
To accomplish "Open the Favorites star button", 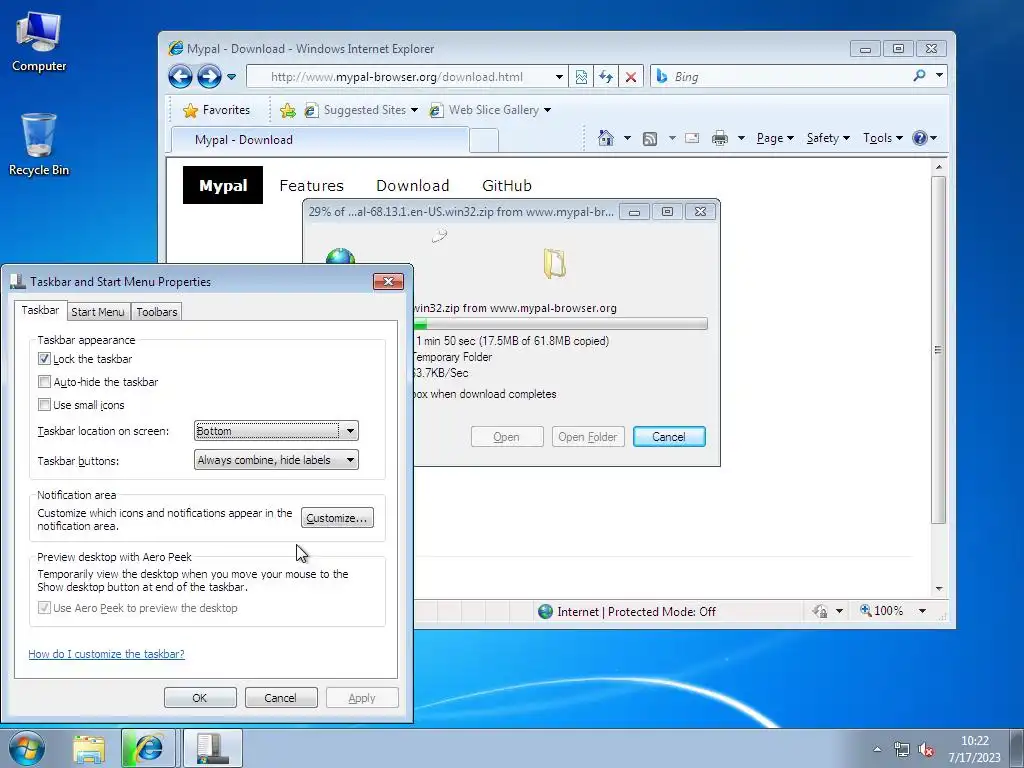I will point(217,110).
